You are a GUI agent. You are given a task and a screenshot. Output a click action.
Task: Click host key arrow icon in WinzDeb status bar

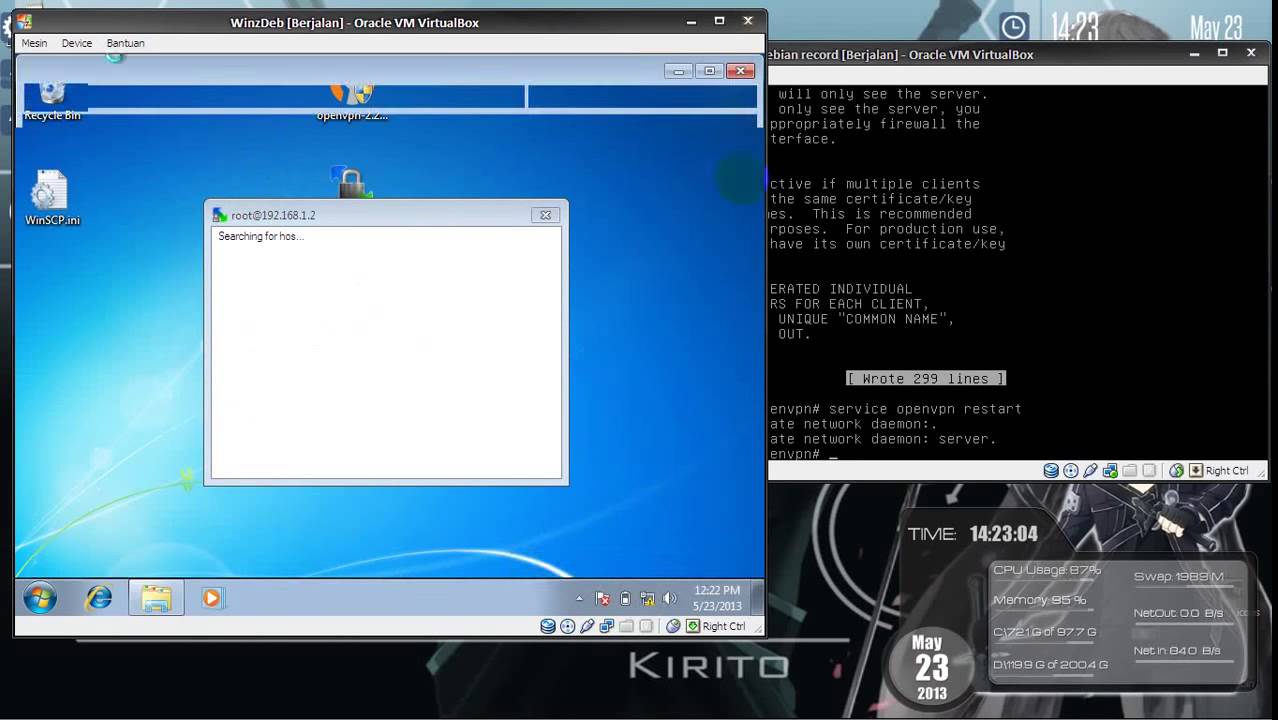693,627
